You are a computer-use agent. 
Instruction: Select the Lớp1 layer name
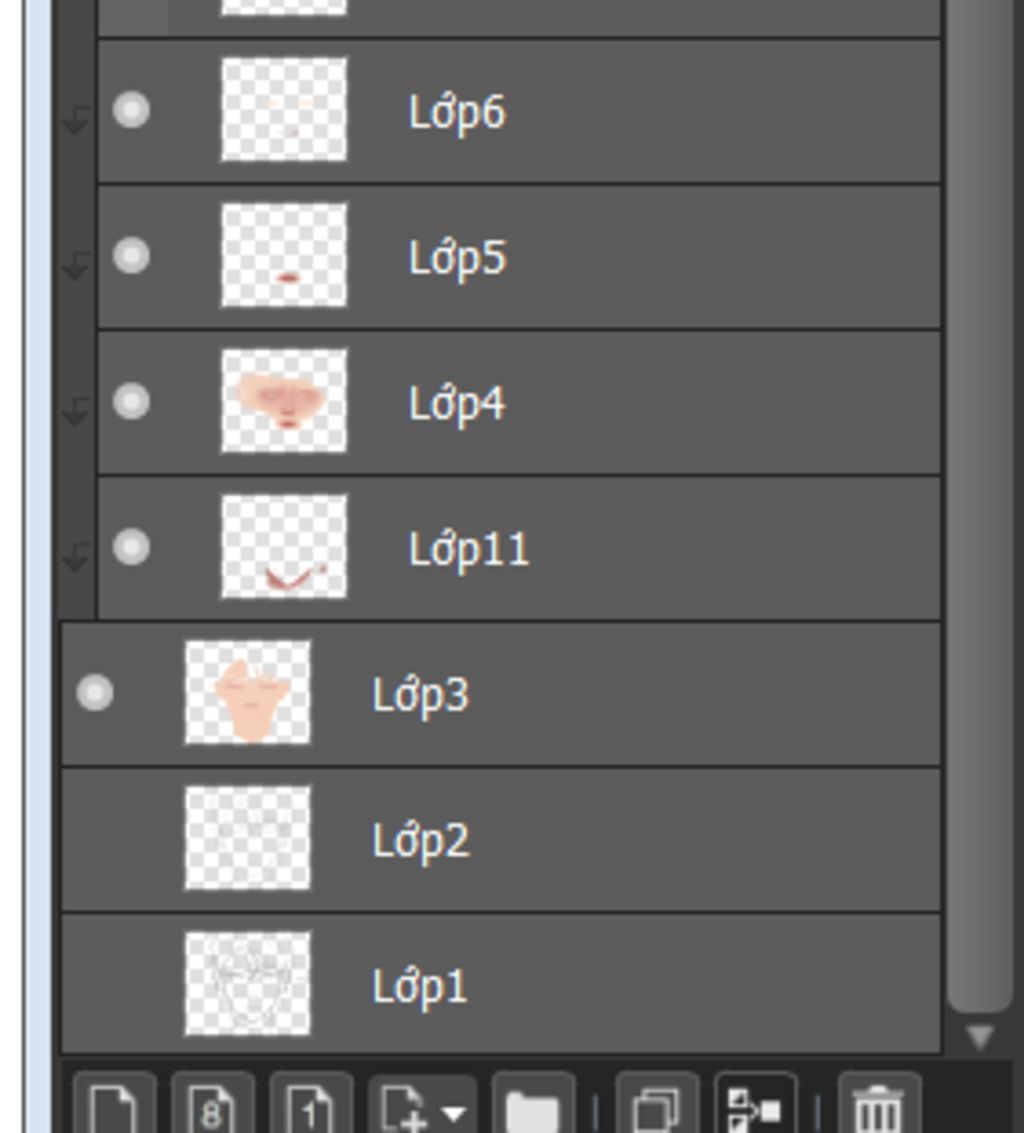420,986
